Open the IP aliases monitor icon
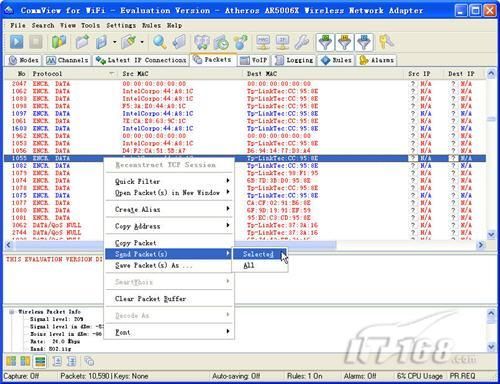The height and width of the screenshot is (384, 500). pyautogui.click(x=283, y=42)
